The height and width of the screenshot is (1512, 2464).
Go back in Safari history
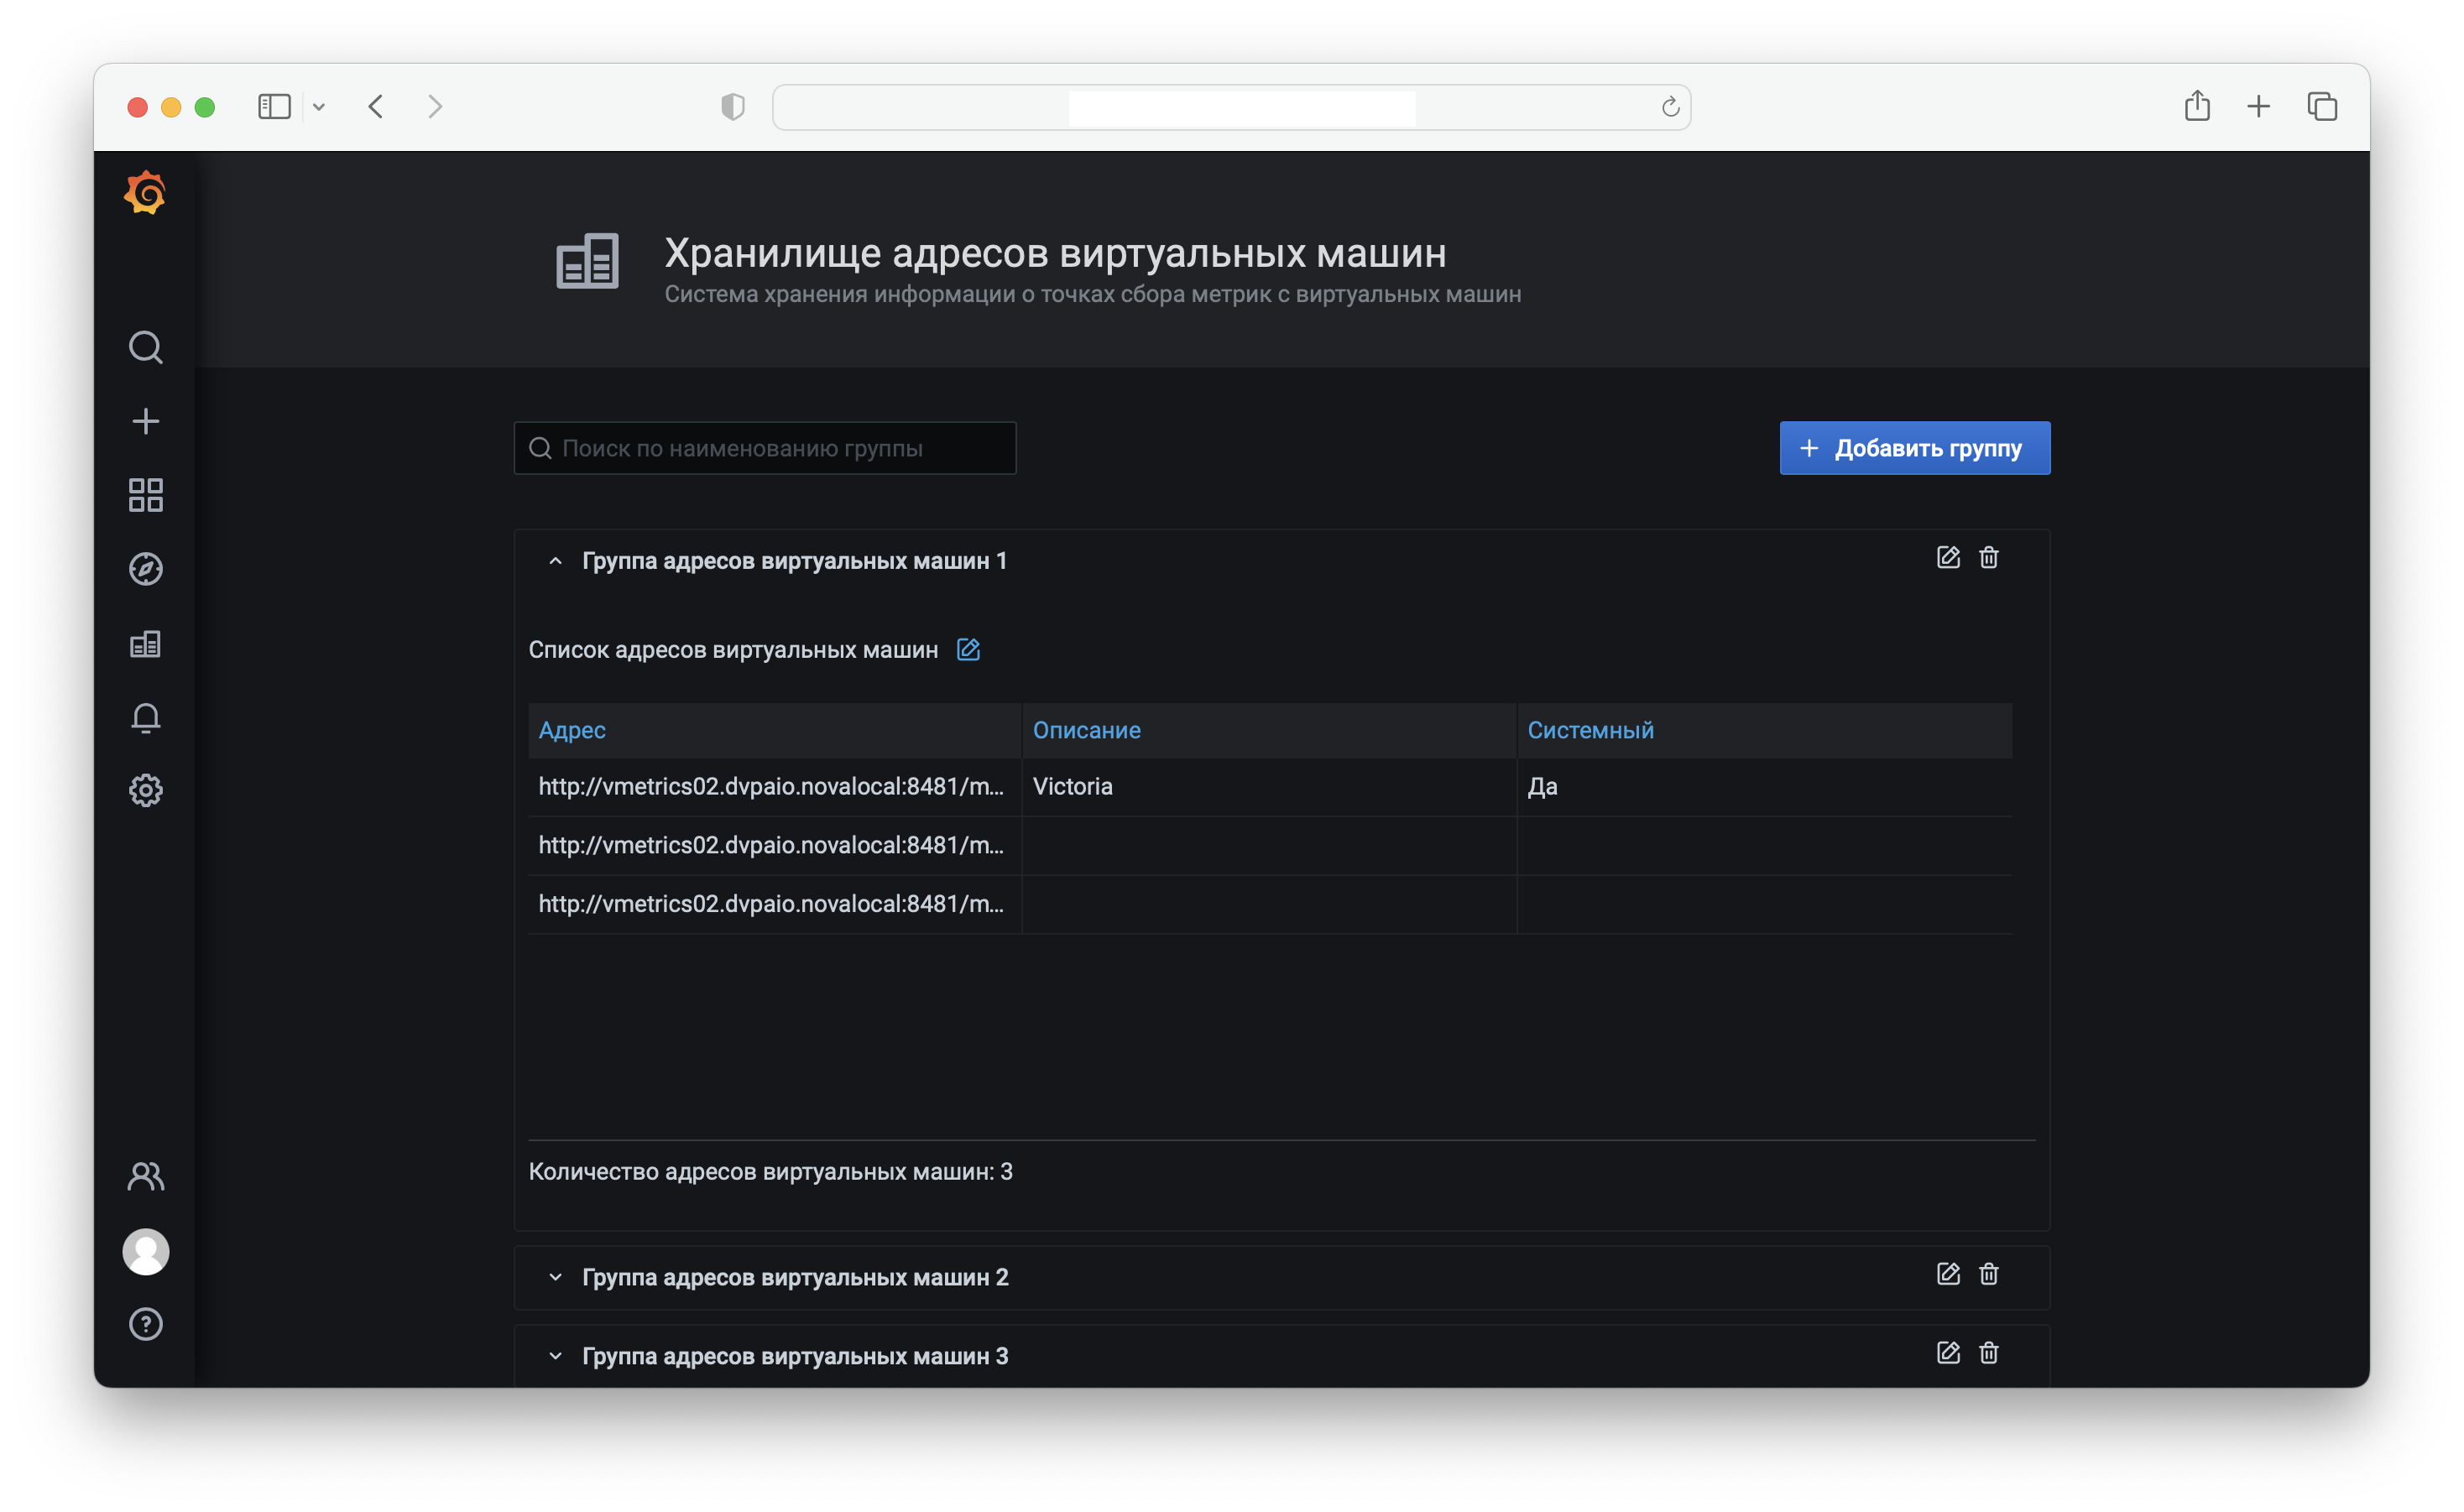pyautogui.click(x=376, y=106)
